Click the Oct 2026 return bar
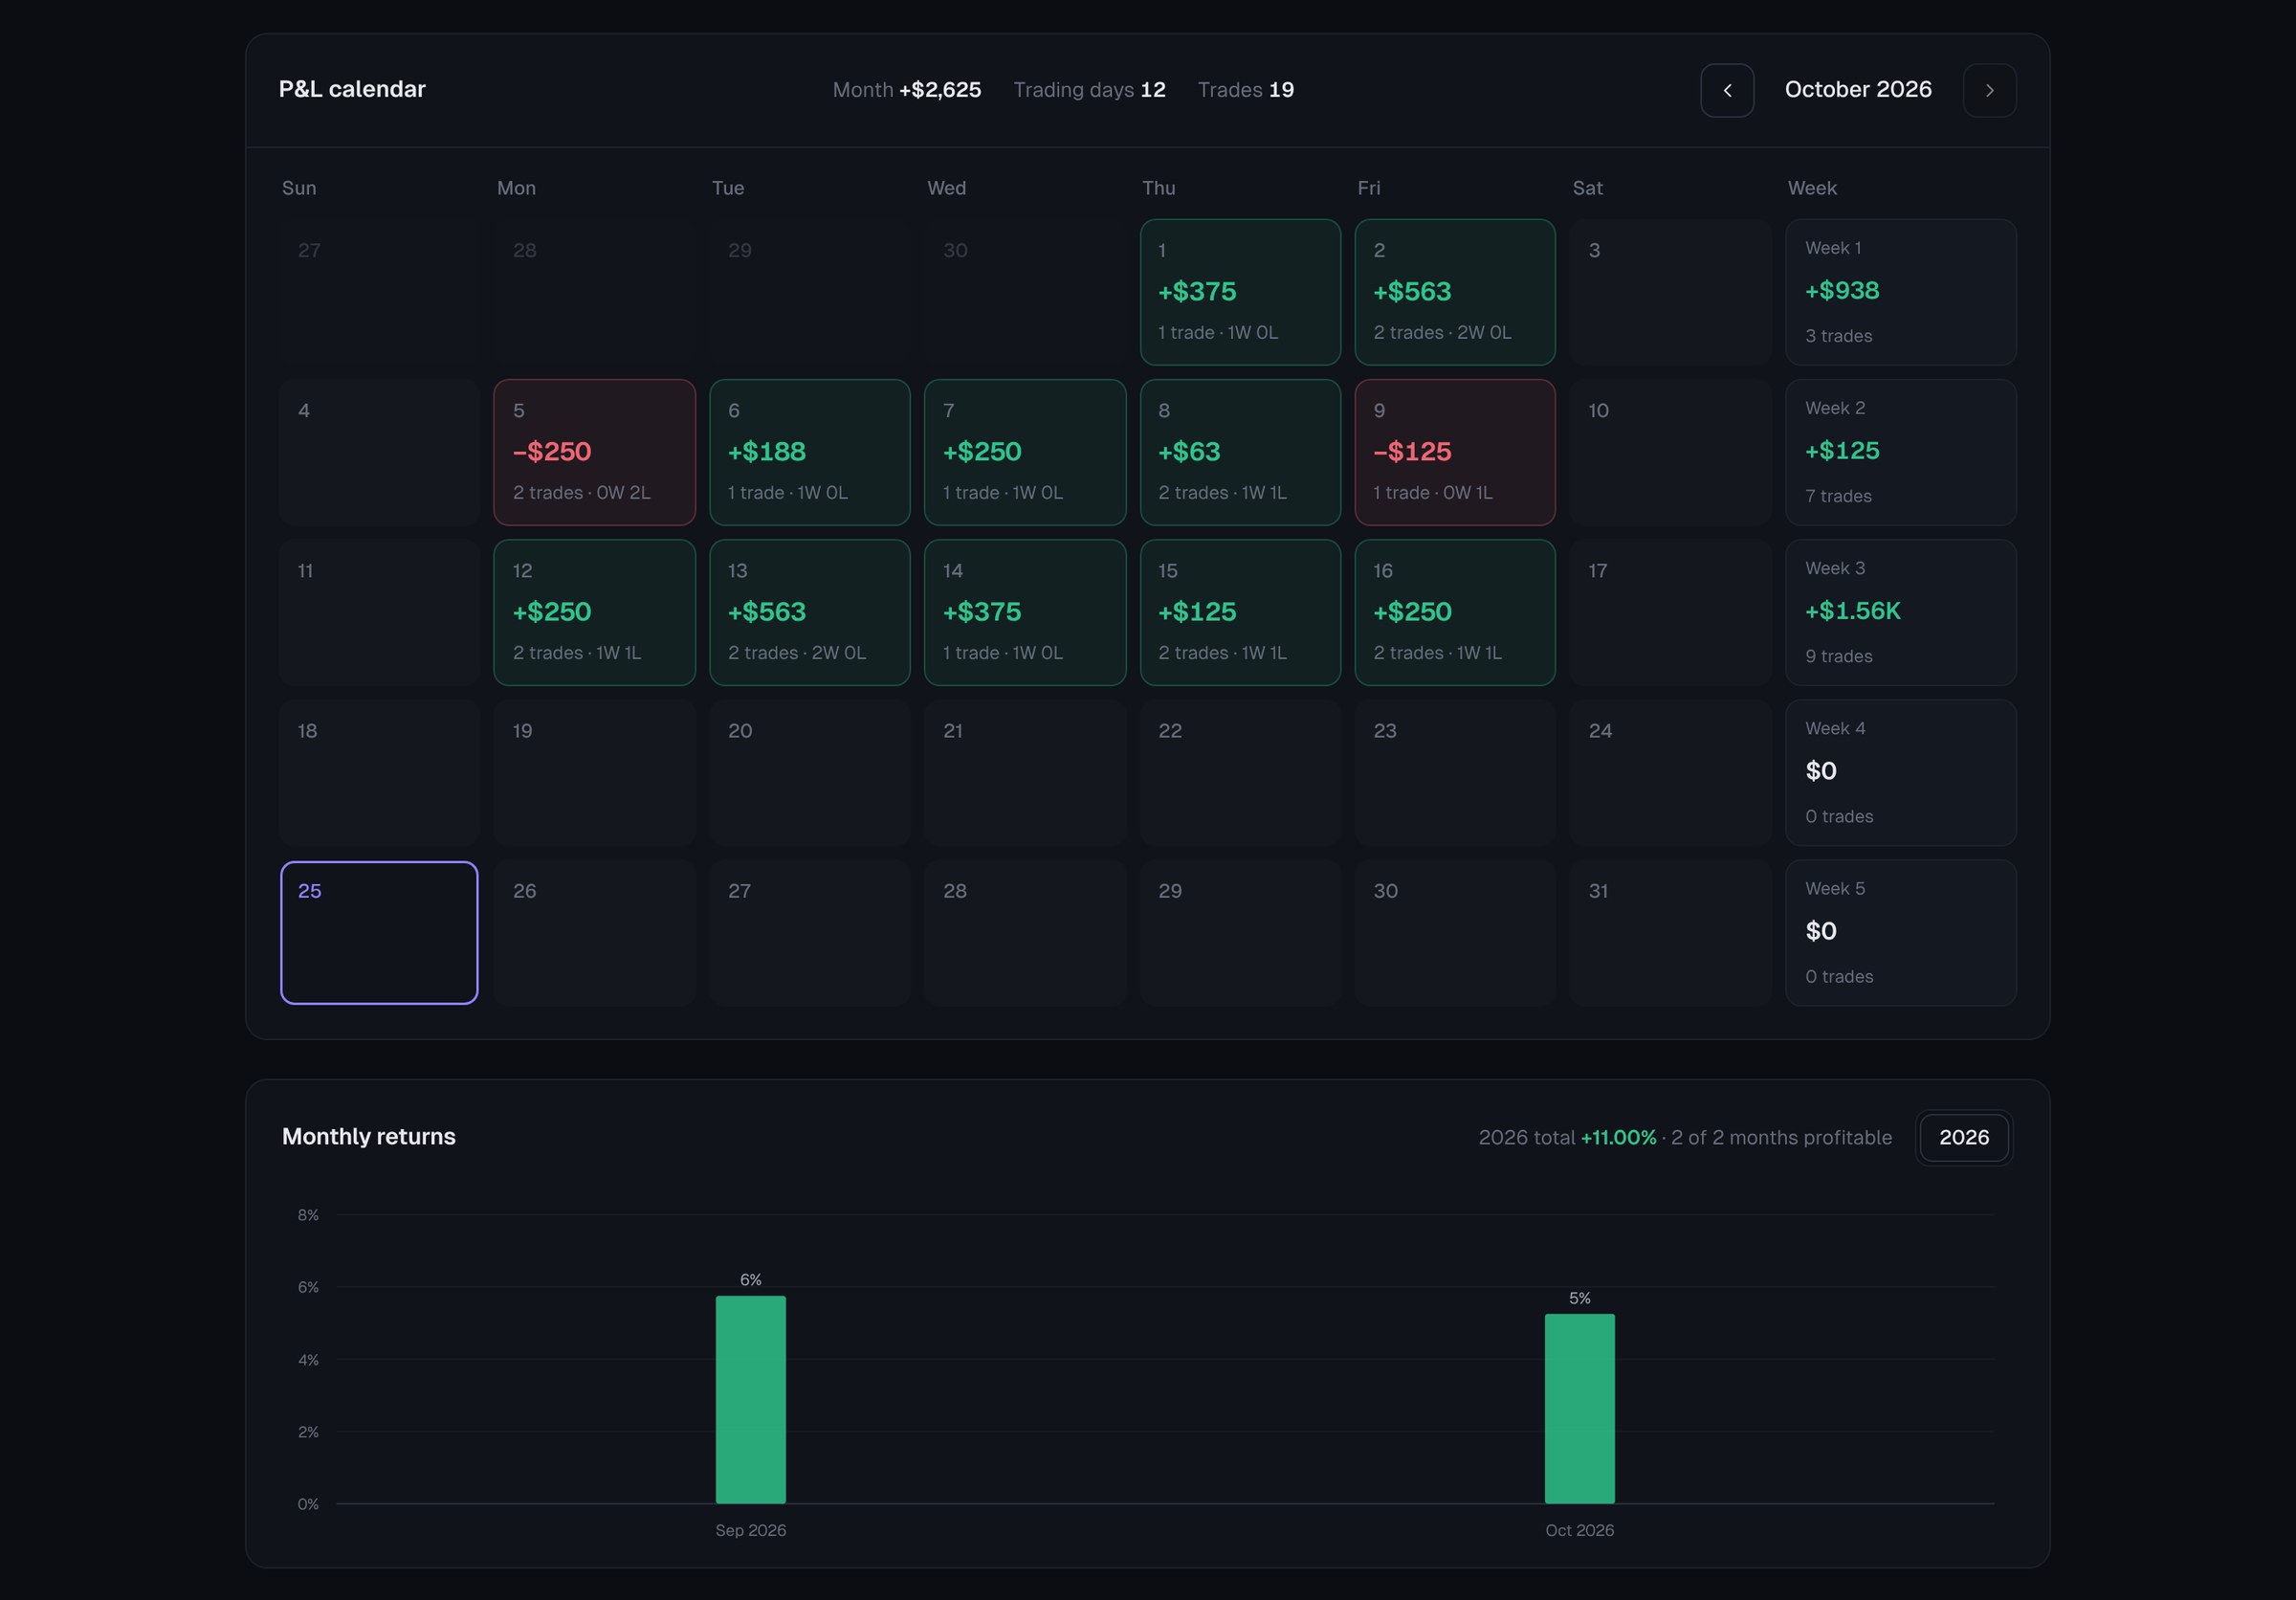The width and height of the screenshot is (2296, 1600). [x=1579, y=1408]
